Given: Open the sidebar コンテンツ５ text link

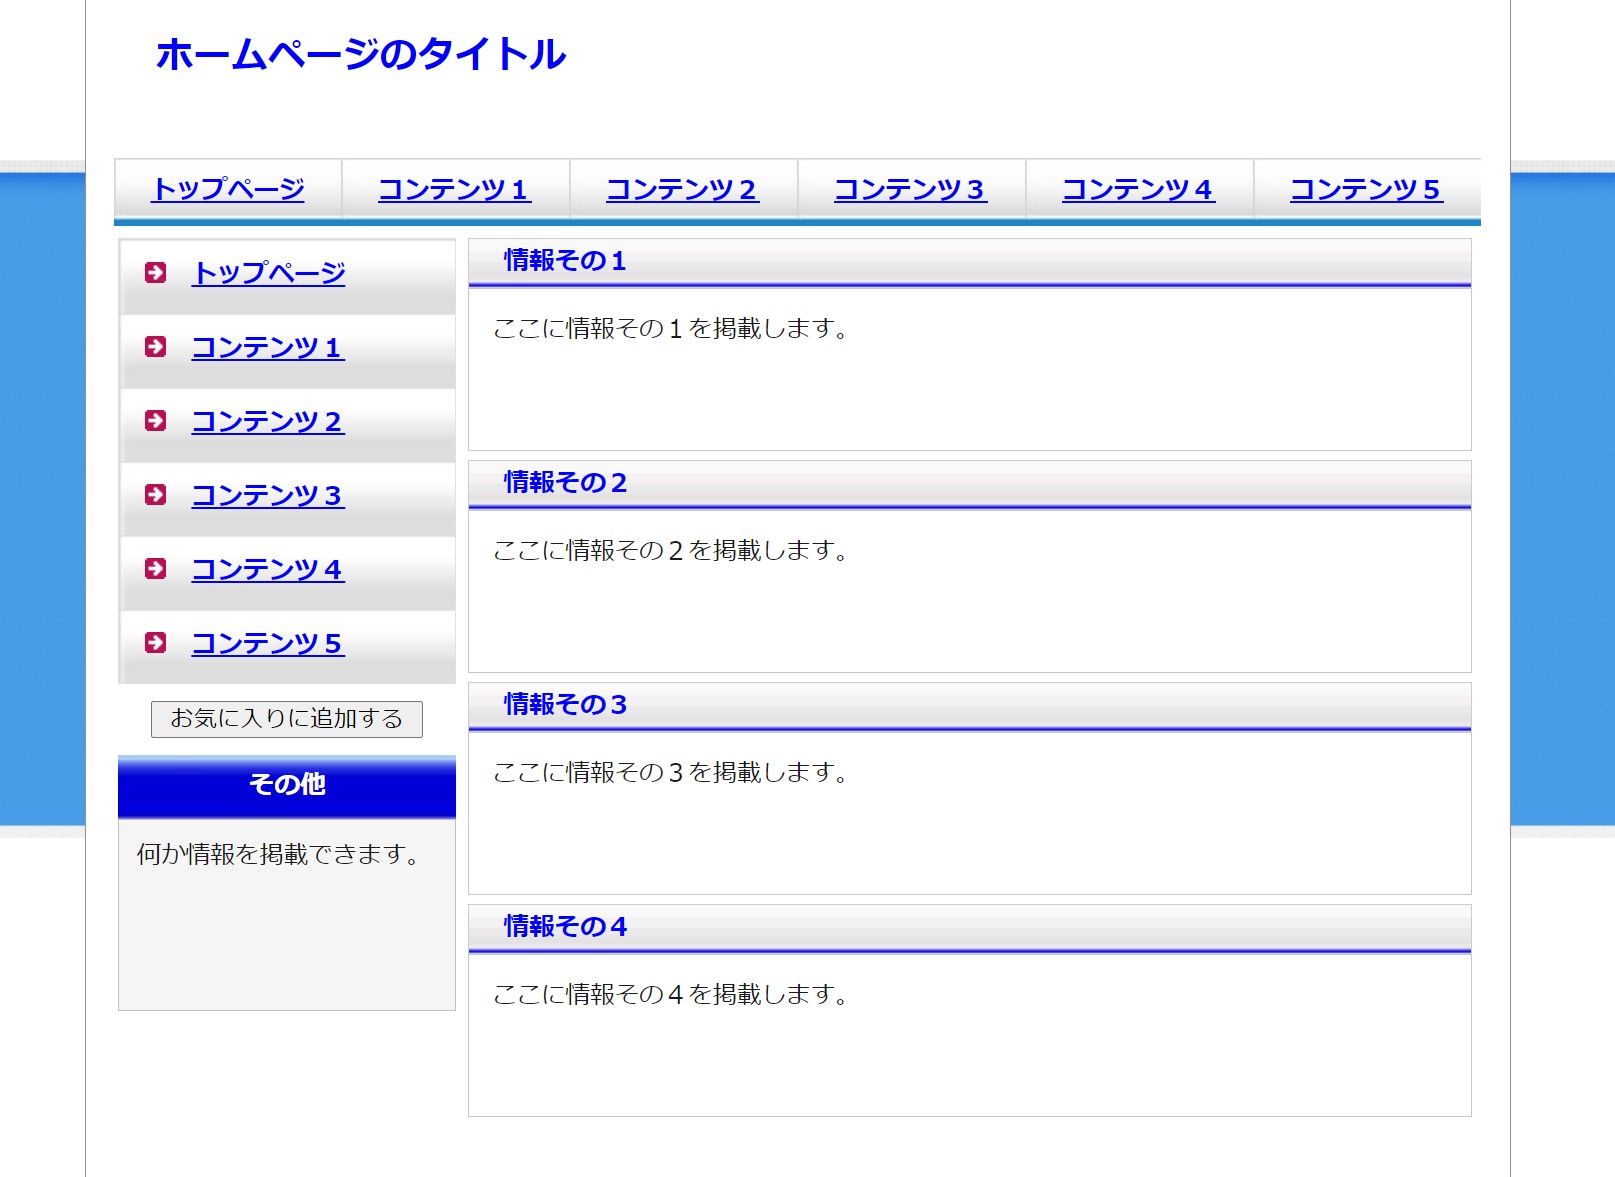Looking at the screenshot, I should (268, 643).
